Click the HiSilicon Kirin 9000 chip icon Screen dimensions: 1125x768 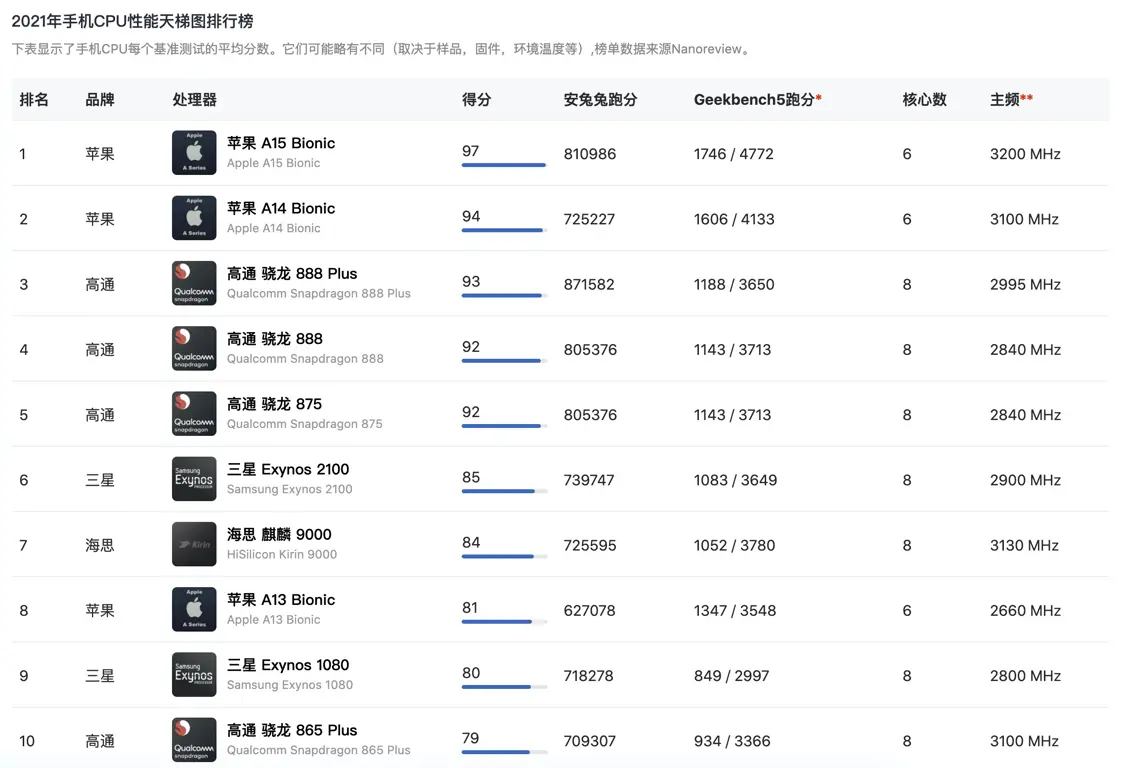(194, 545)
